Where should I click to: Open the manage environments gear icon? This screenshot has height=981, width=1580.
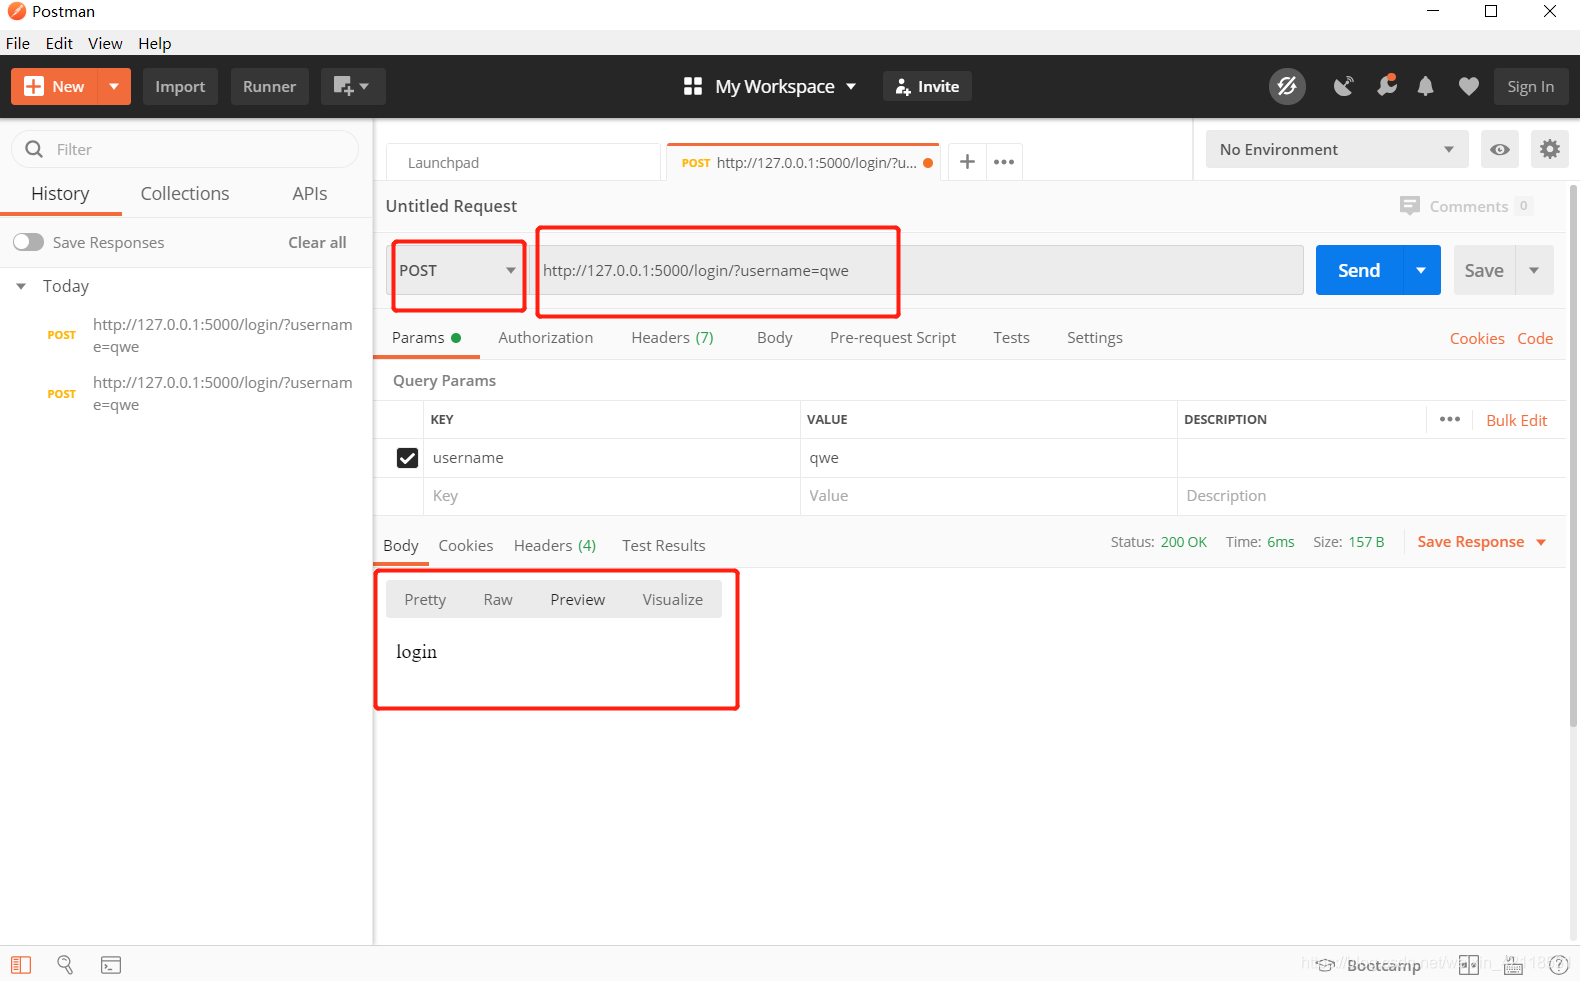[x=1550, y=149]
